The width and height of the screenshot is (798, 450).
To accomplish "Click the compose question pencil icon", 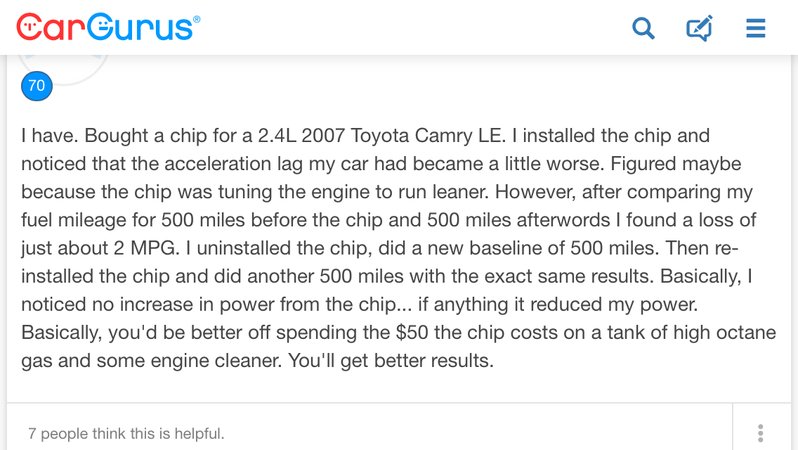I will 699,28.
